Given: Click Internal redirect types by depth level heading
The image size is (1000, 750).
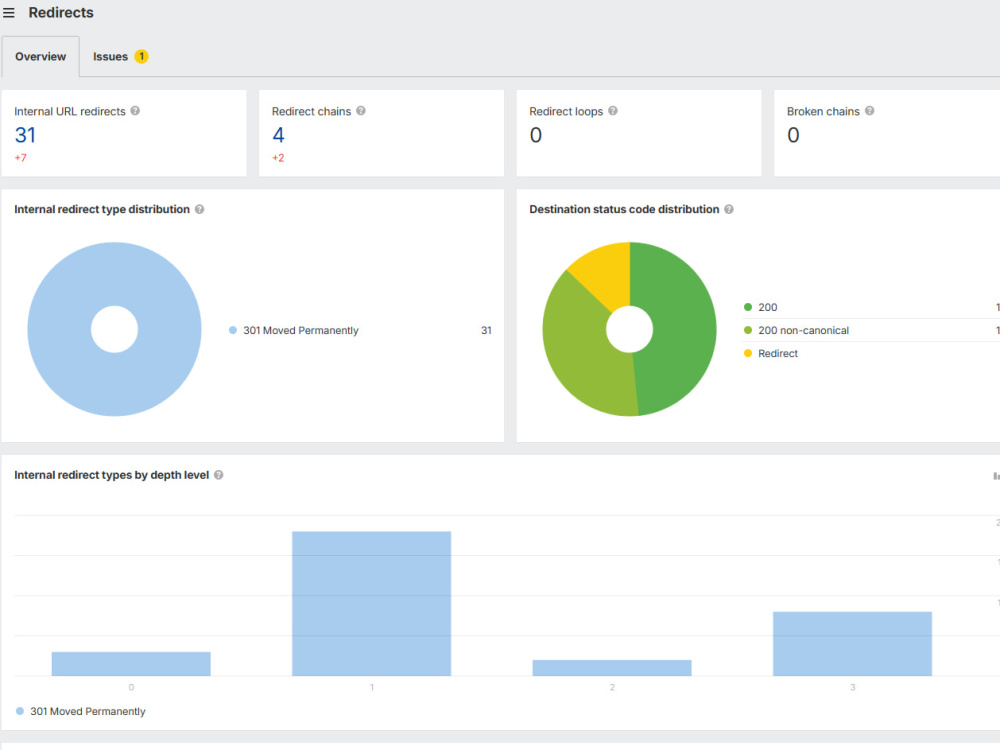Looking at the screenshot, I should tap(112, 475).
